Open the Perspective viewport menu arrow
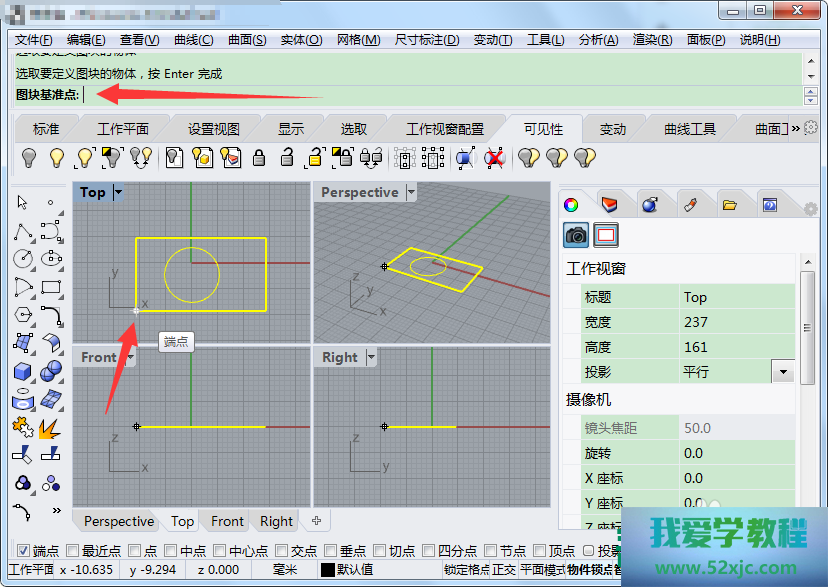The width and height of the screenshot is (828, 587). [x=410, y=192]
